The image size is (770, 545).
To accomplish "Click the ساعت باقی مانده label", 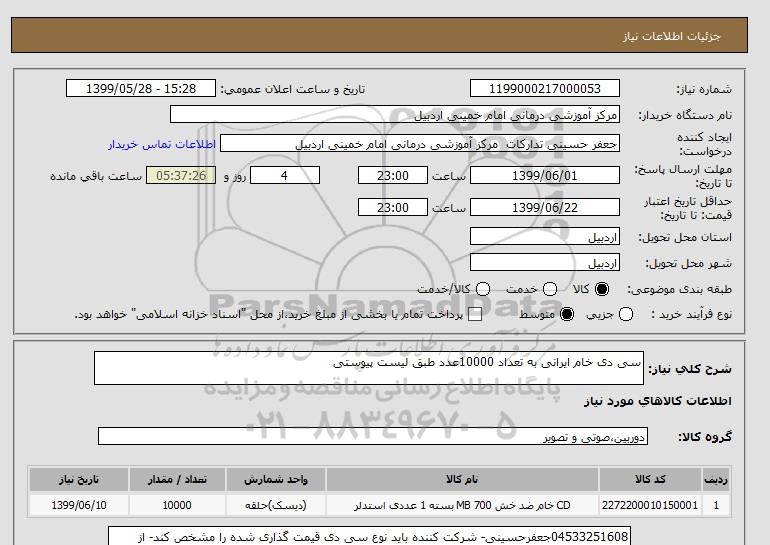I will point(96,176).
